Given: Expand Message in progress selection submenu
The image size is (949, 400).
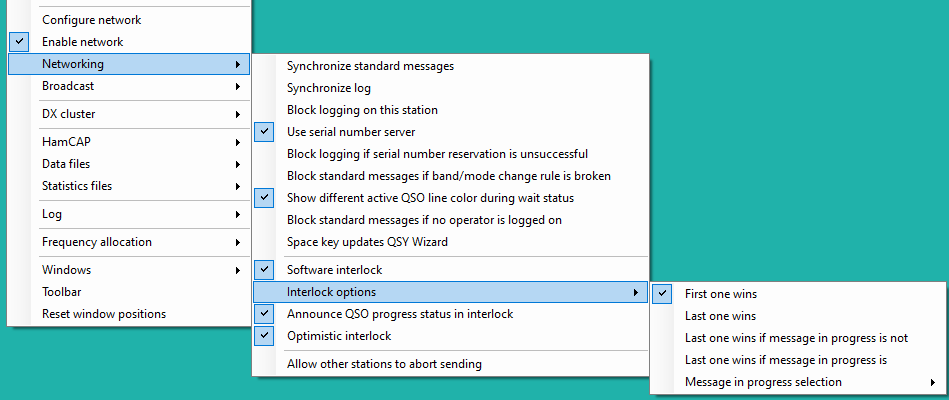Looking at the screenshot, I should pos(799,382).
